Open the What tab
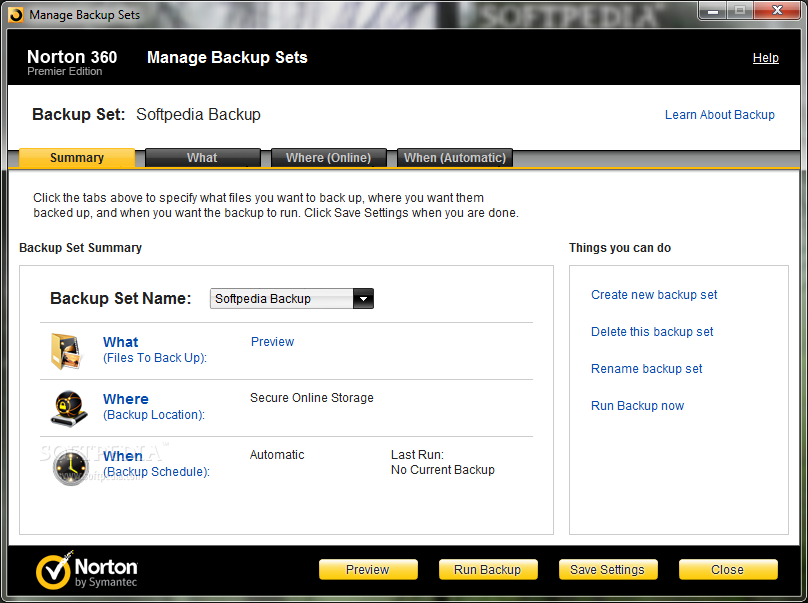808x603 pixels. 202,158
